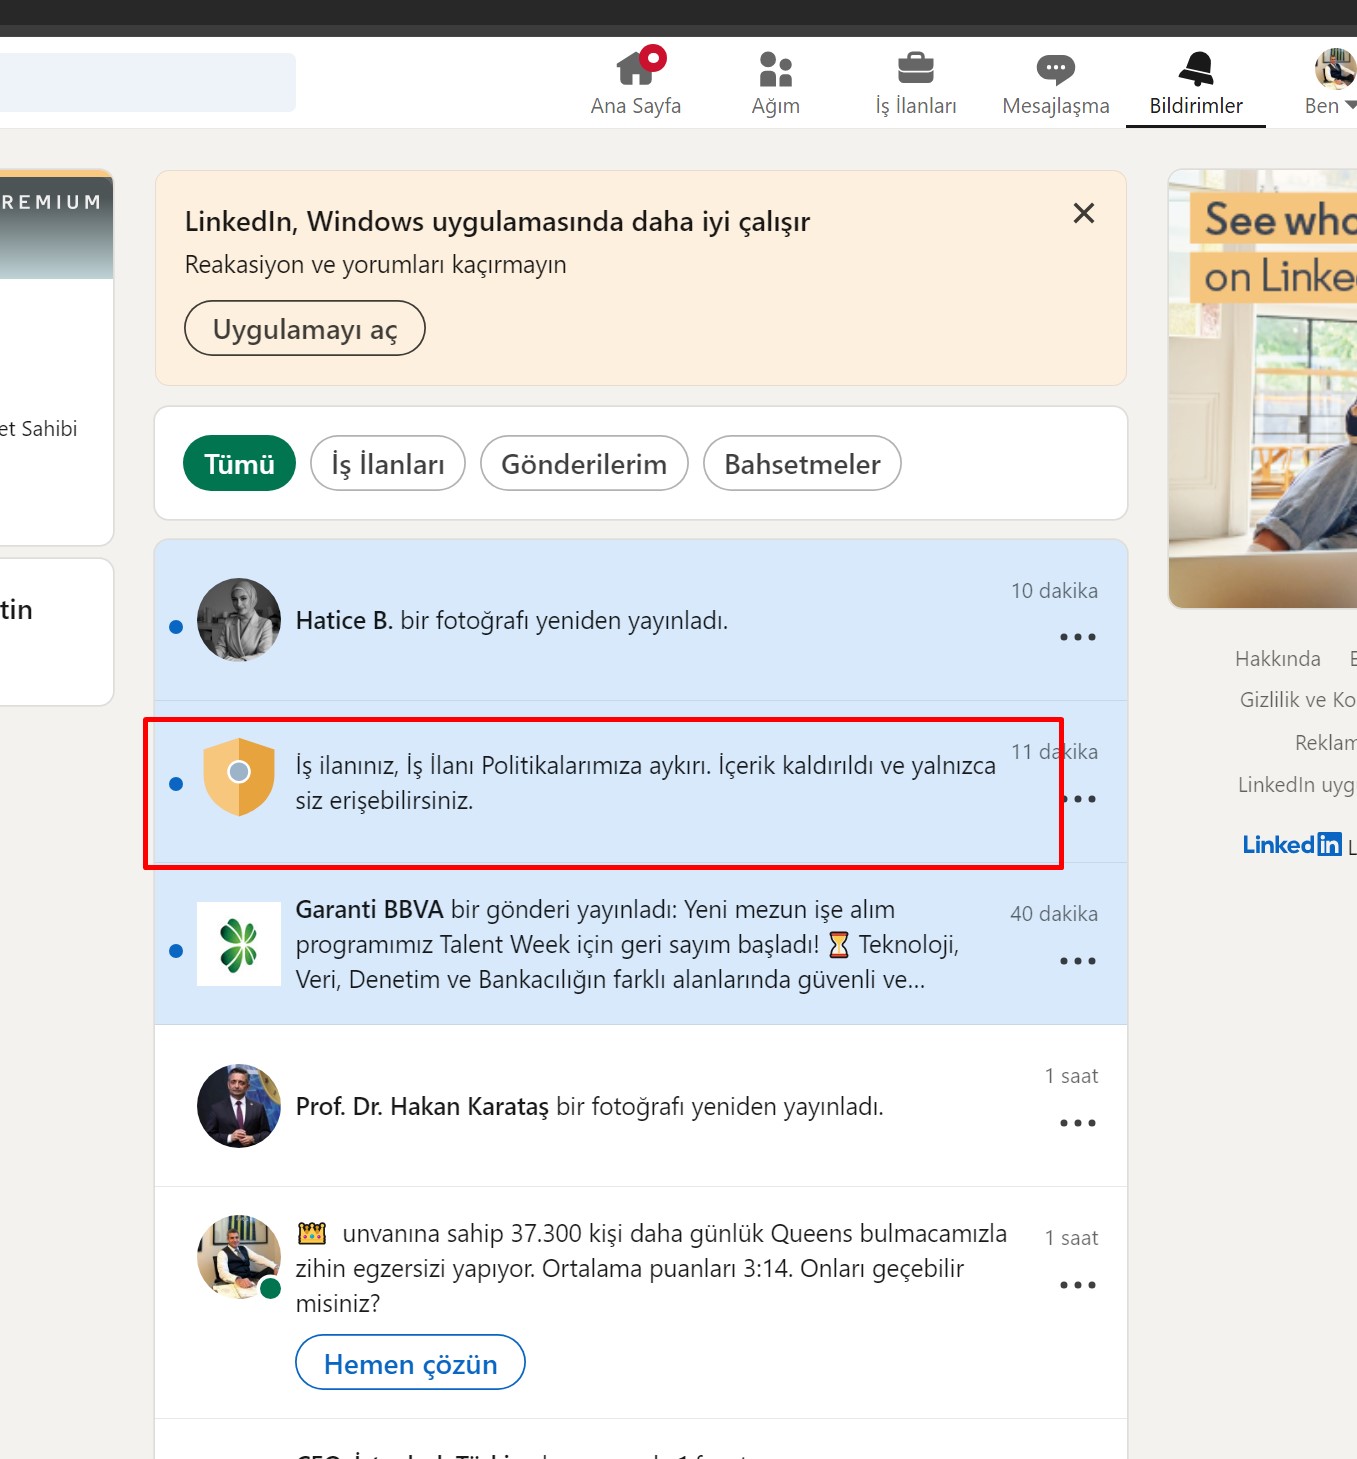Open profile photo on Queens notification
The height and width of the screenshot is (1459, 1357).
click(x=239, y=1257)
